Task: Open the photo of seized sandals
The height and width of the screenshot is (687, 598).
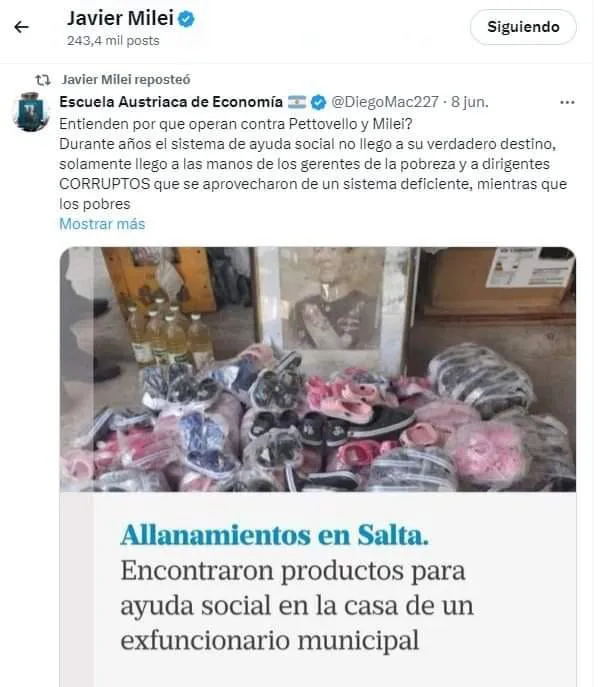Action: (318, 369)
